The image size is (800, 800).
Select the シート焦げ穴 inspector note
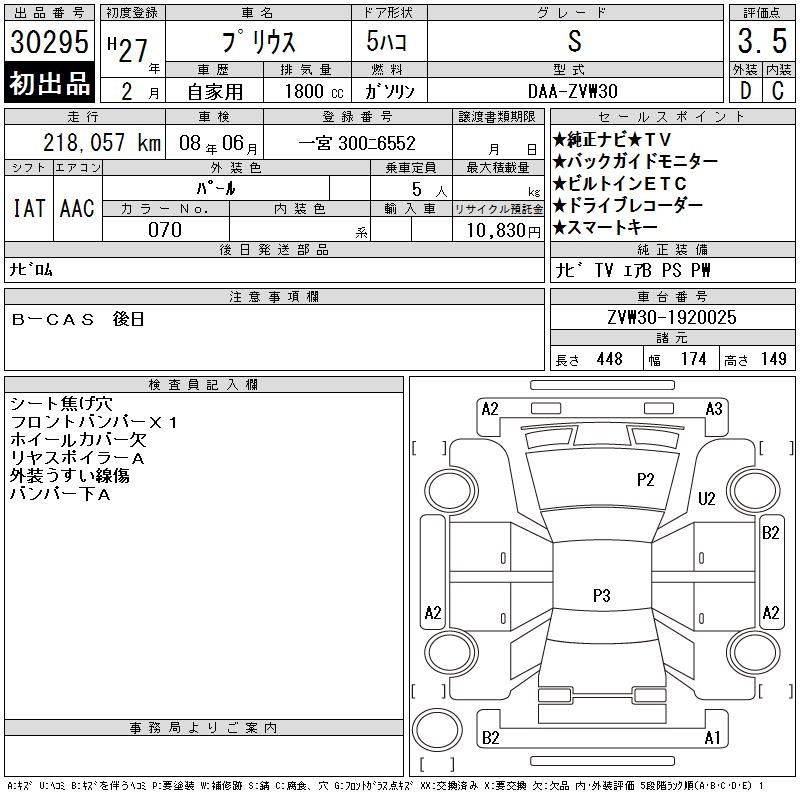coord(60,403)
